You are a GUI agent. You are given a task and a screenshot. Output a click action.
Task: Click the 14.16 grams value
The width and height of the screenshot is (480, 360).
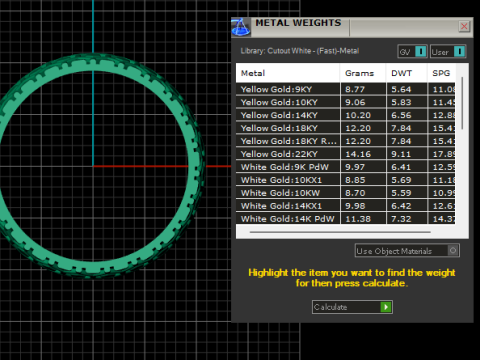tap(358, 154)
